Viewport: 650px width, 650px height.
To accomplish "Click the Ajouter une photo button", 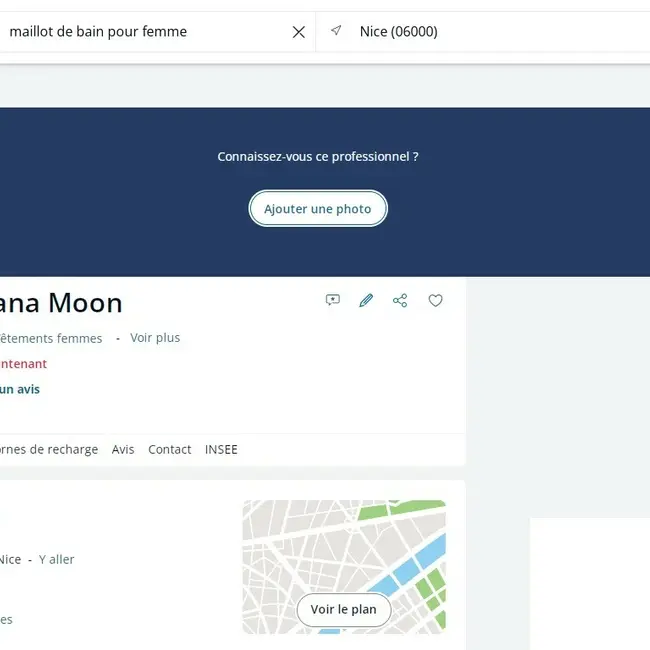I will pos(318,209).
